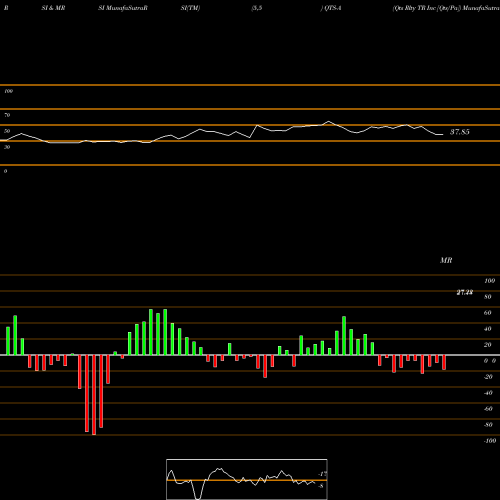This screenshot has height=500, width=500.
Task: Click the end of the RSI line
Action: [443, 134]
